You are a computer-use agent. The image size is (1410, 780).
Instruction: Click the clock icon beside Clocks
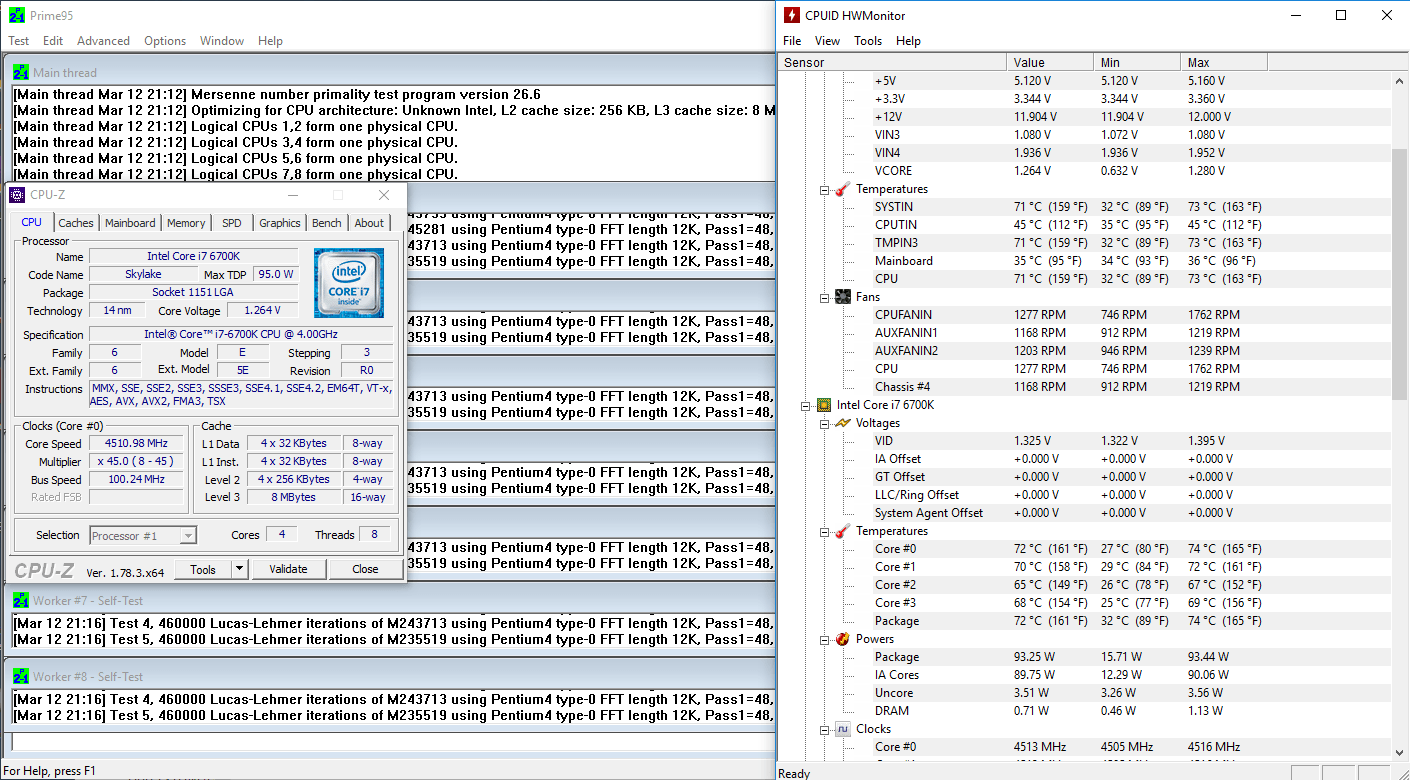pyautogui.click(x=842, y=729)
